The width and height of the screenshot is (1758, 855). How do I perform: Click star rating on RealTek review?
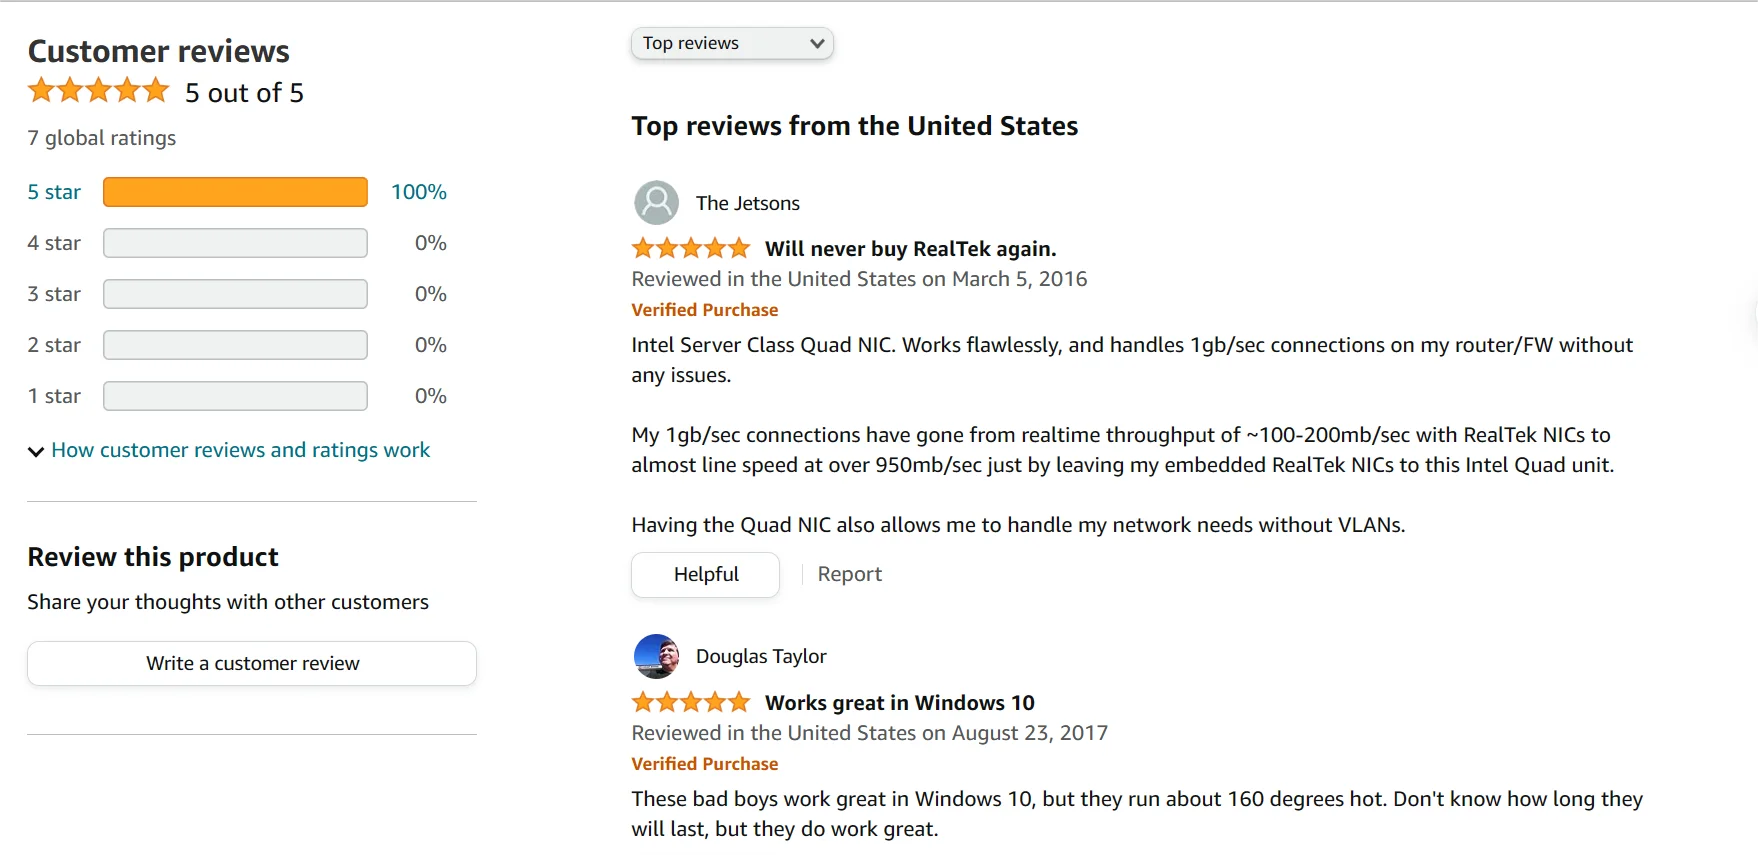tap(690, 248)
